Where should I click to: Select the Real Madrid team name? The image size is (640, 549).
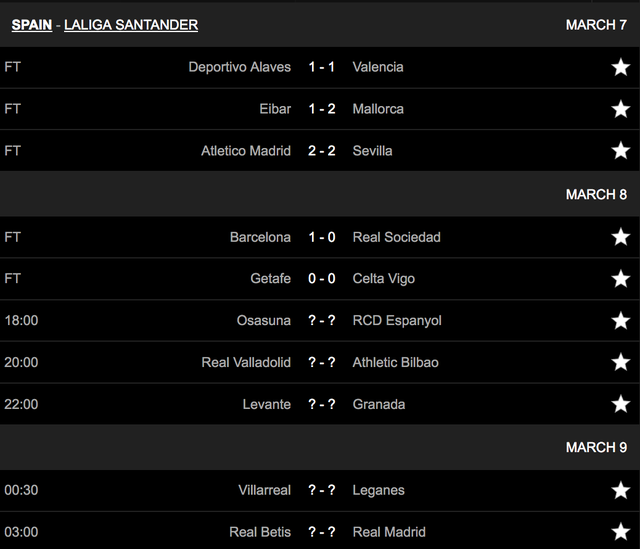pyautogui.click(x=389, y=532)
